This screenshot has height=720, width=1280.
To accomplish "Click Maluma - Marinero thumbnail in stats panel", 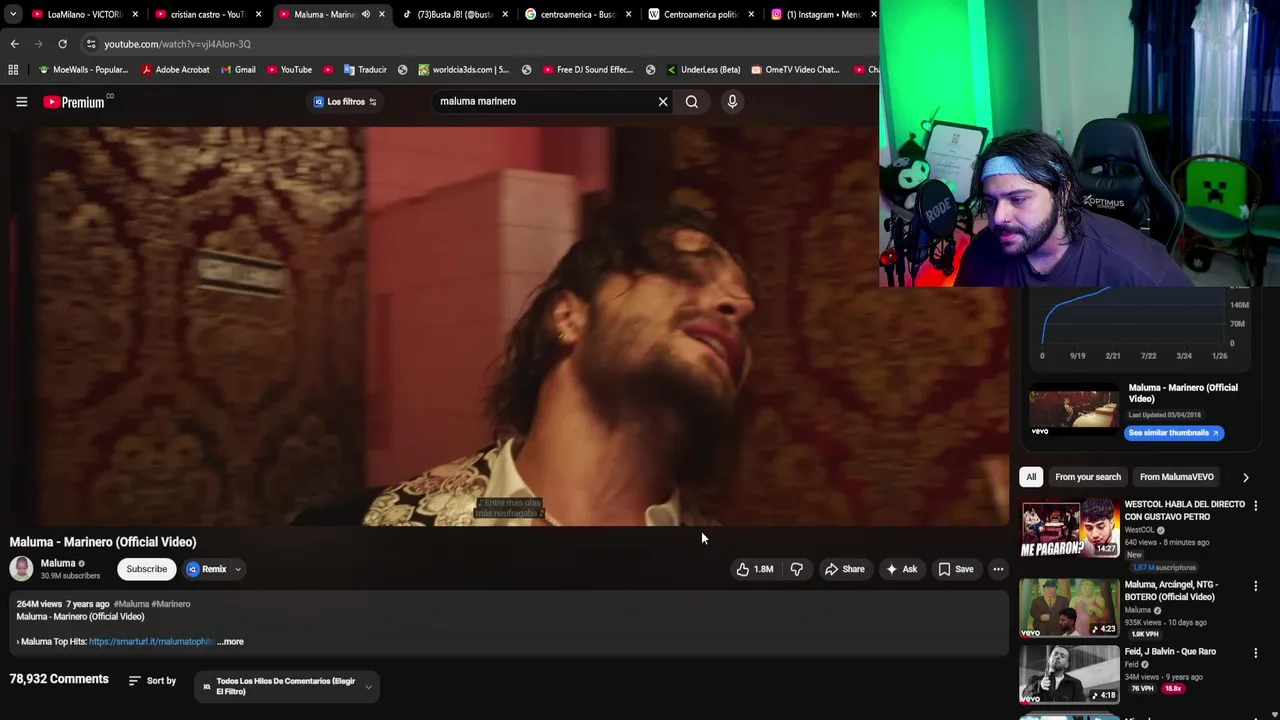I will coord(1074,411).
